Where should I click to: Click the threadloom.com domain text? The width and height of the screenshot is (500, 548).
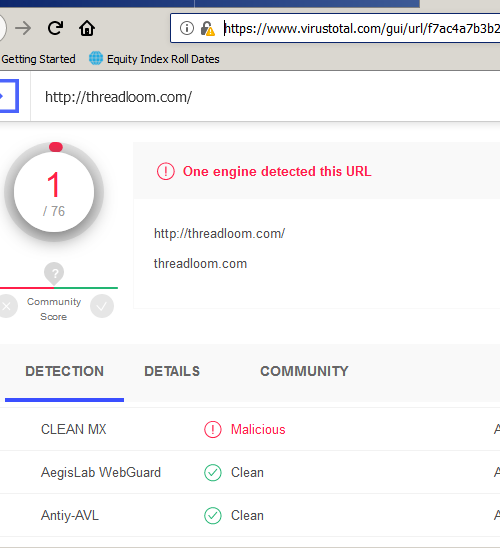200,264
